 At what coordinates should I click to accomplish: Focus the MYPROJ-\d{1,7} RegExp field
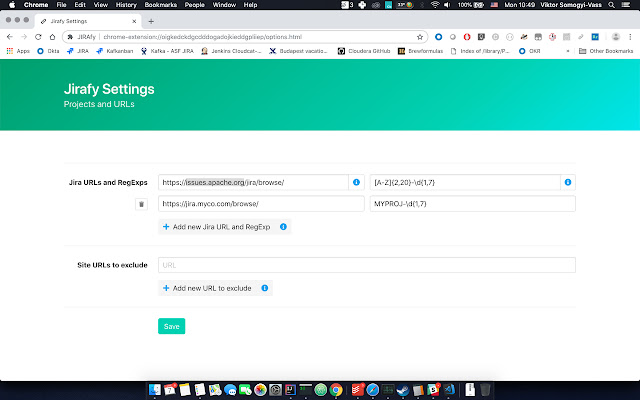473,204
